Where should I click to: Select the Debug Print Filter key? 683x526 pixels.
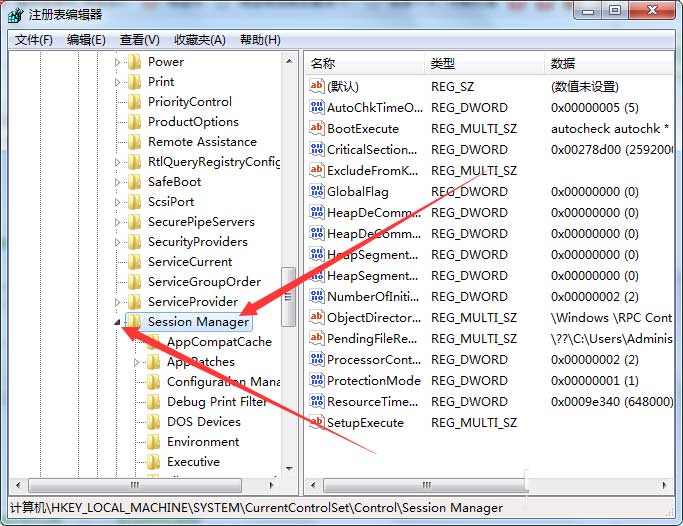(x=217, y=402)
